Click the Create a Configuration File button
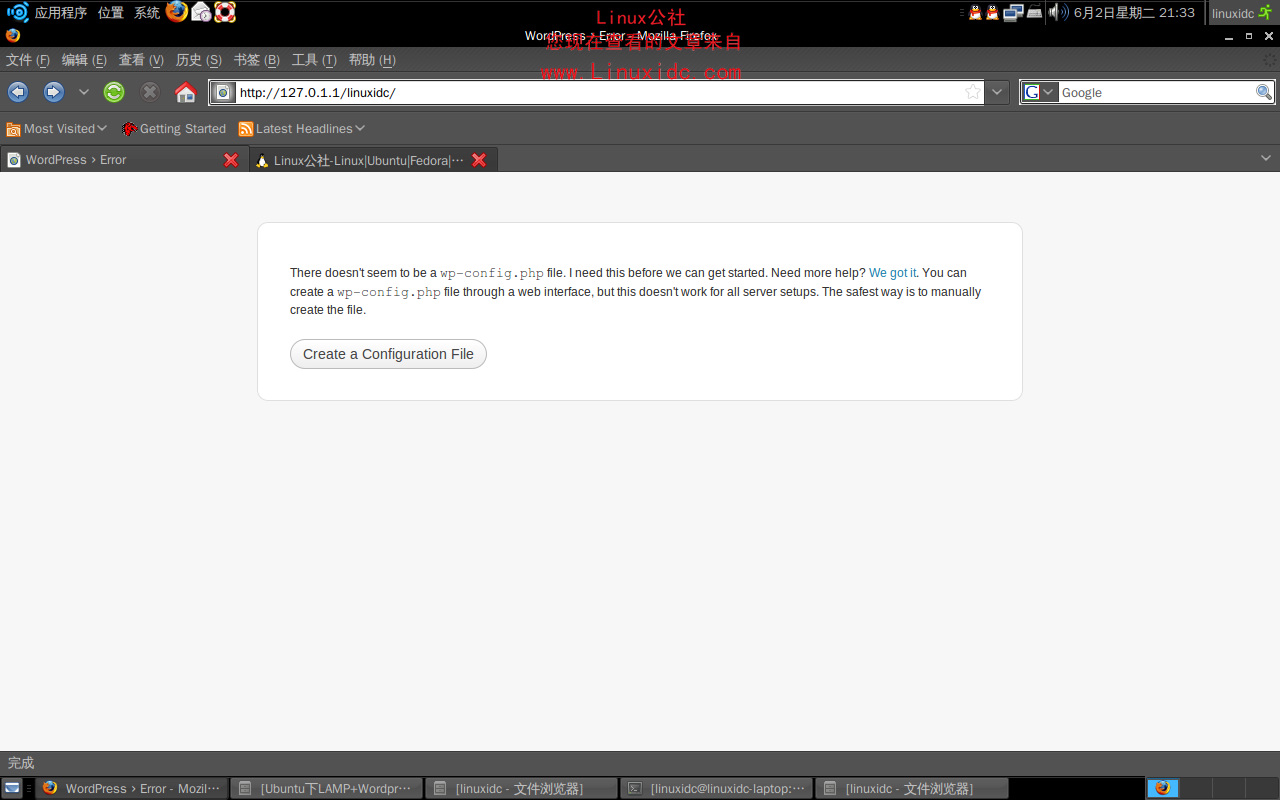Image resolution: width=1280 pixels, height=800 pixels. (388, 354)
